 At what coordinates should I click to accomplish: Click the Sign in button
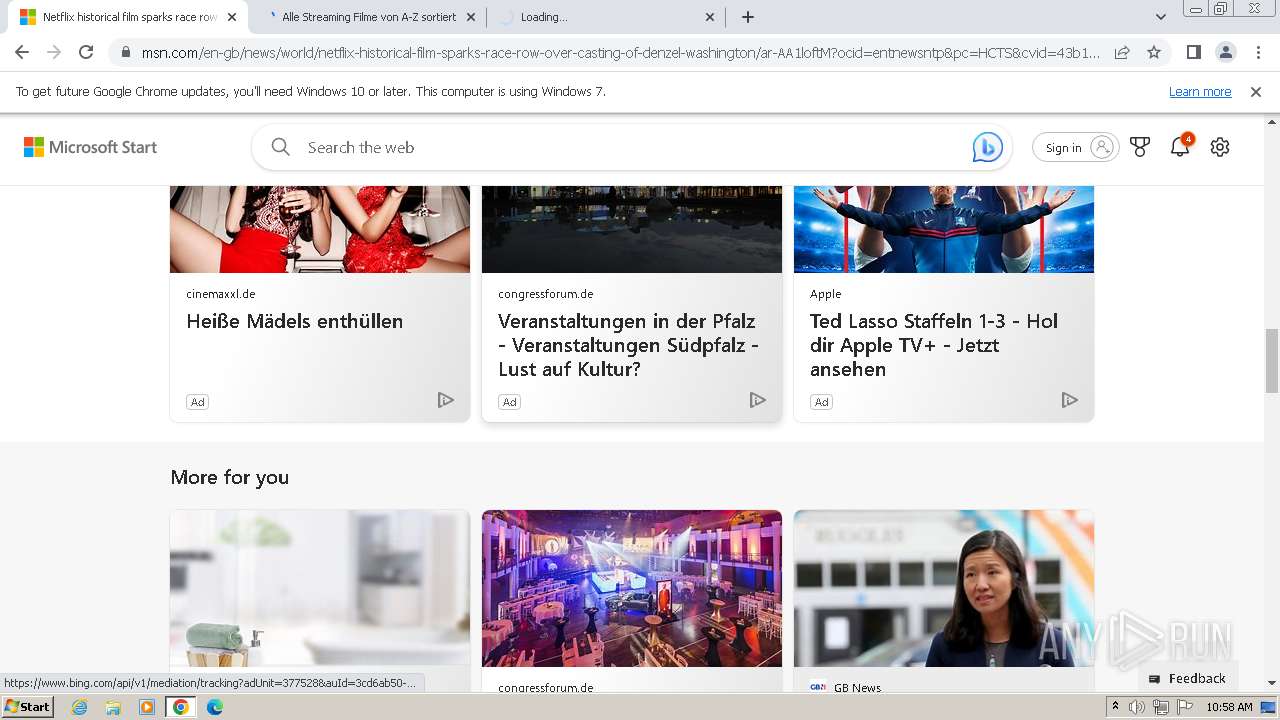click(1075, 147)
